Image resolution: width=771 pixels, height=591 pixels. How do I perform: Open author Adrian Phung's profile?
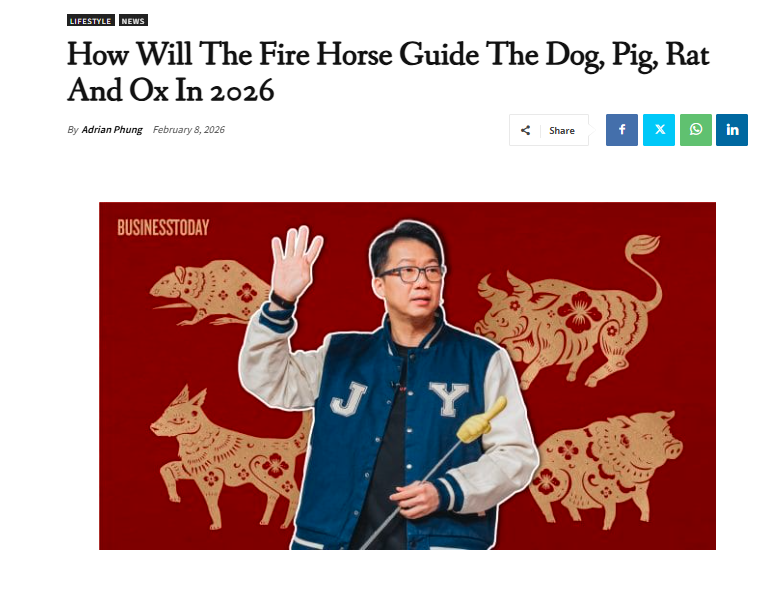click(112, 130)
